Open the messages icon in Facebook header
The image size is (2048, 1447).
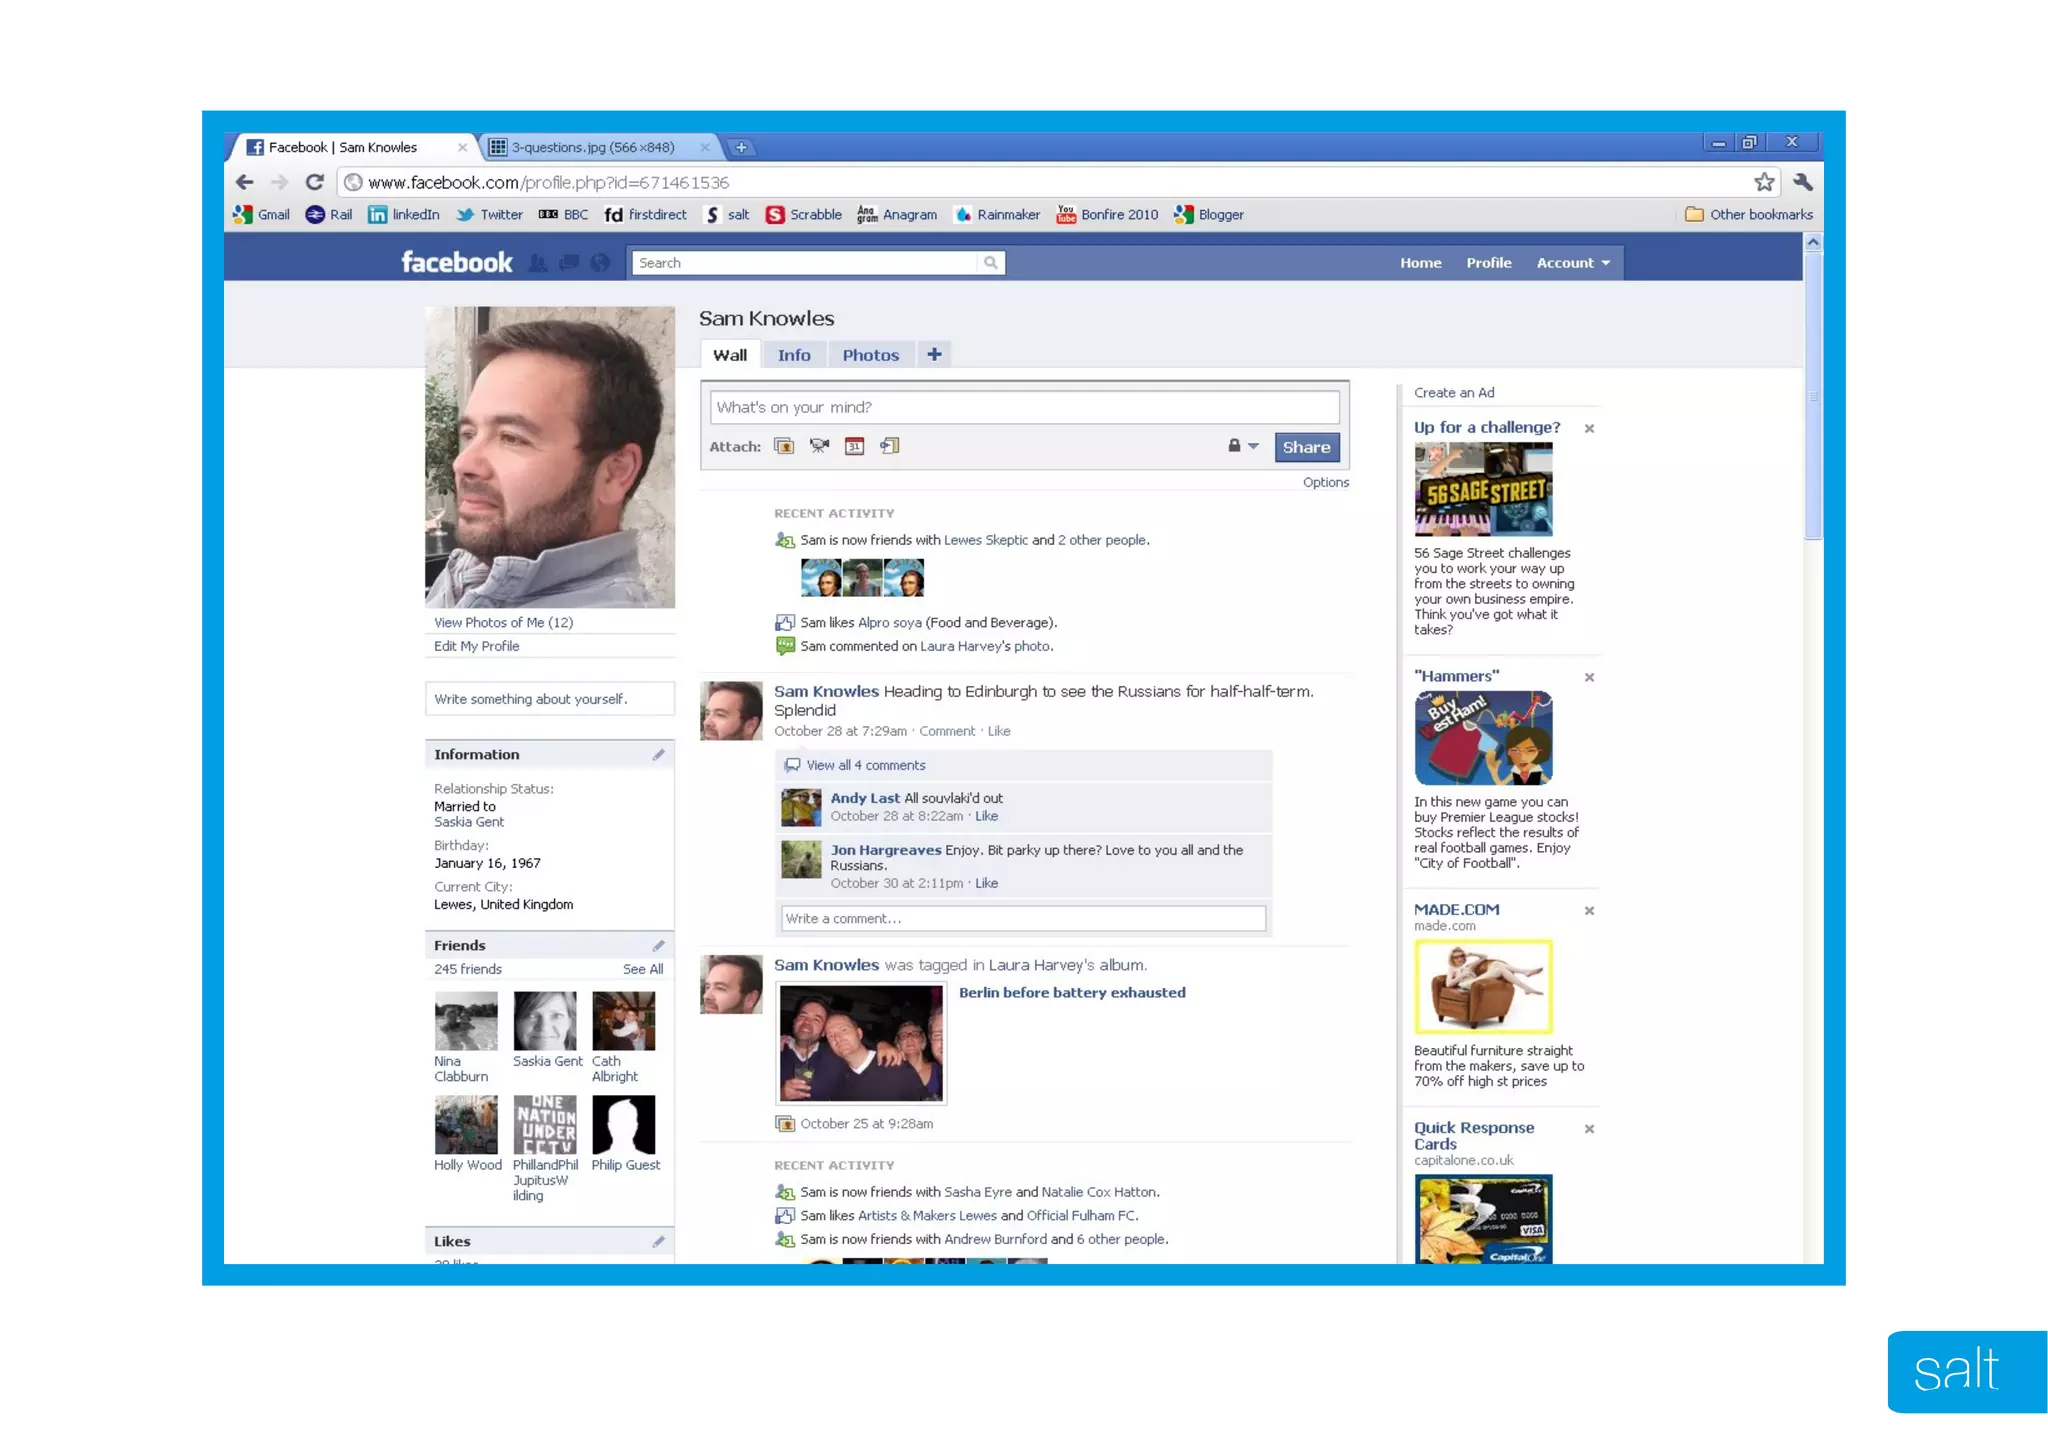tap(569, 263)
